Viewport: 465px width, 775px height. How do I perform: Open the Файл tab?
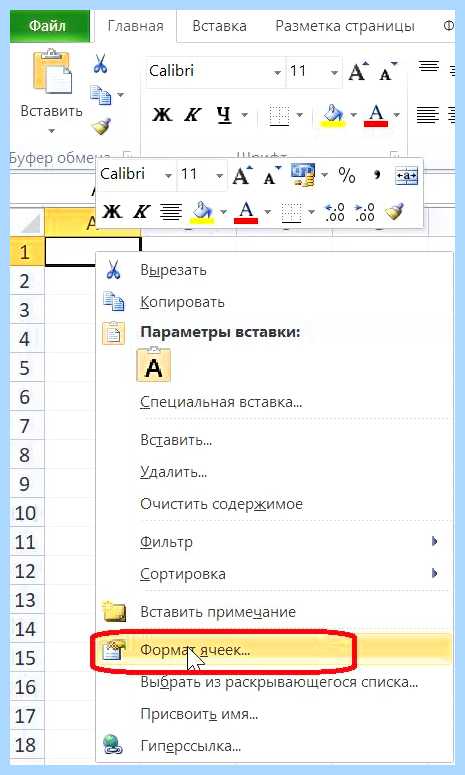50,25
